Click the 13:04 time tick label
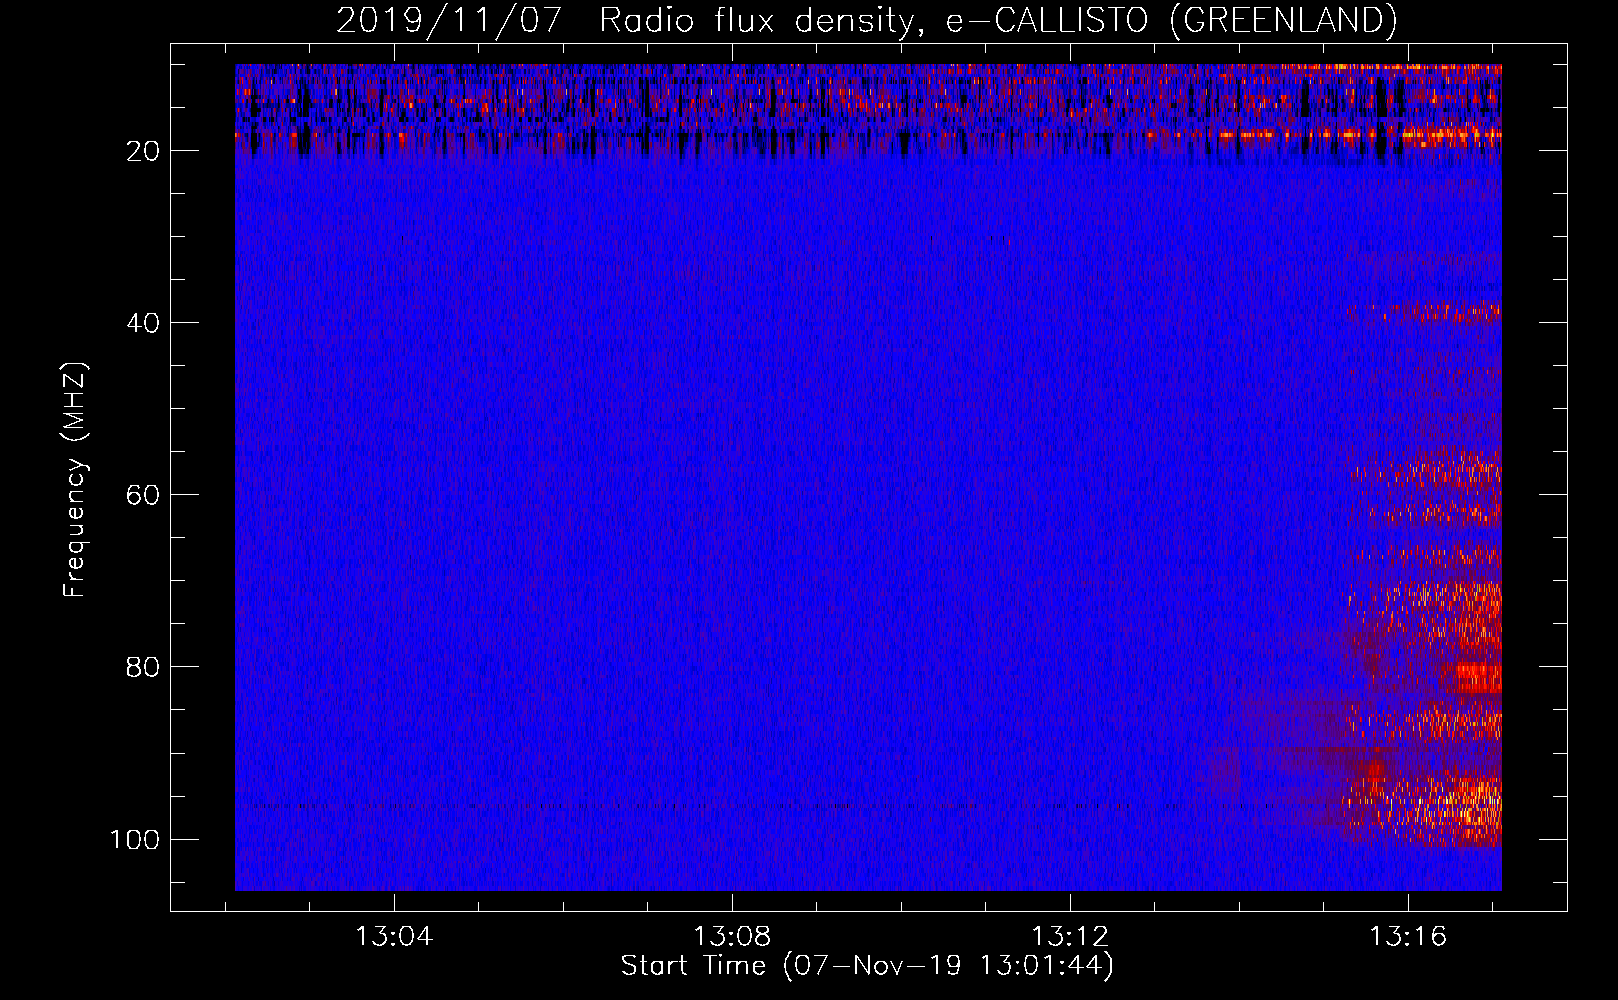The height and width of the screenshot is (1000, 1618). click(394, 937)
